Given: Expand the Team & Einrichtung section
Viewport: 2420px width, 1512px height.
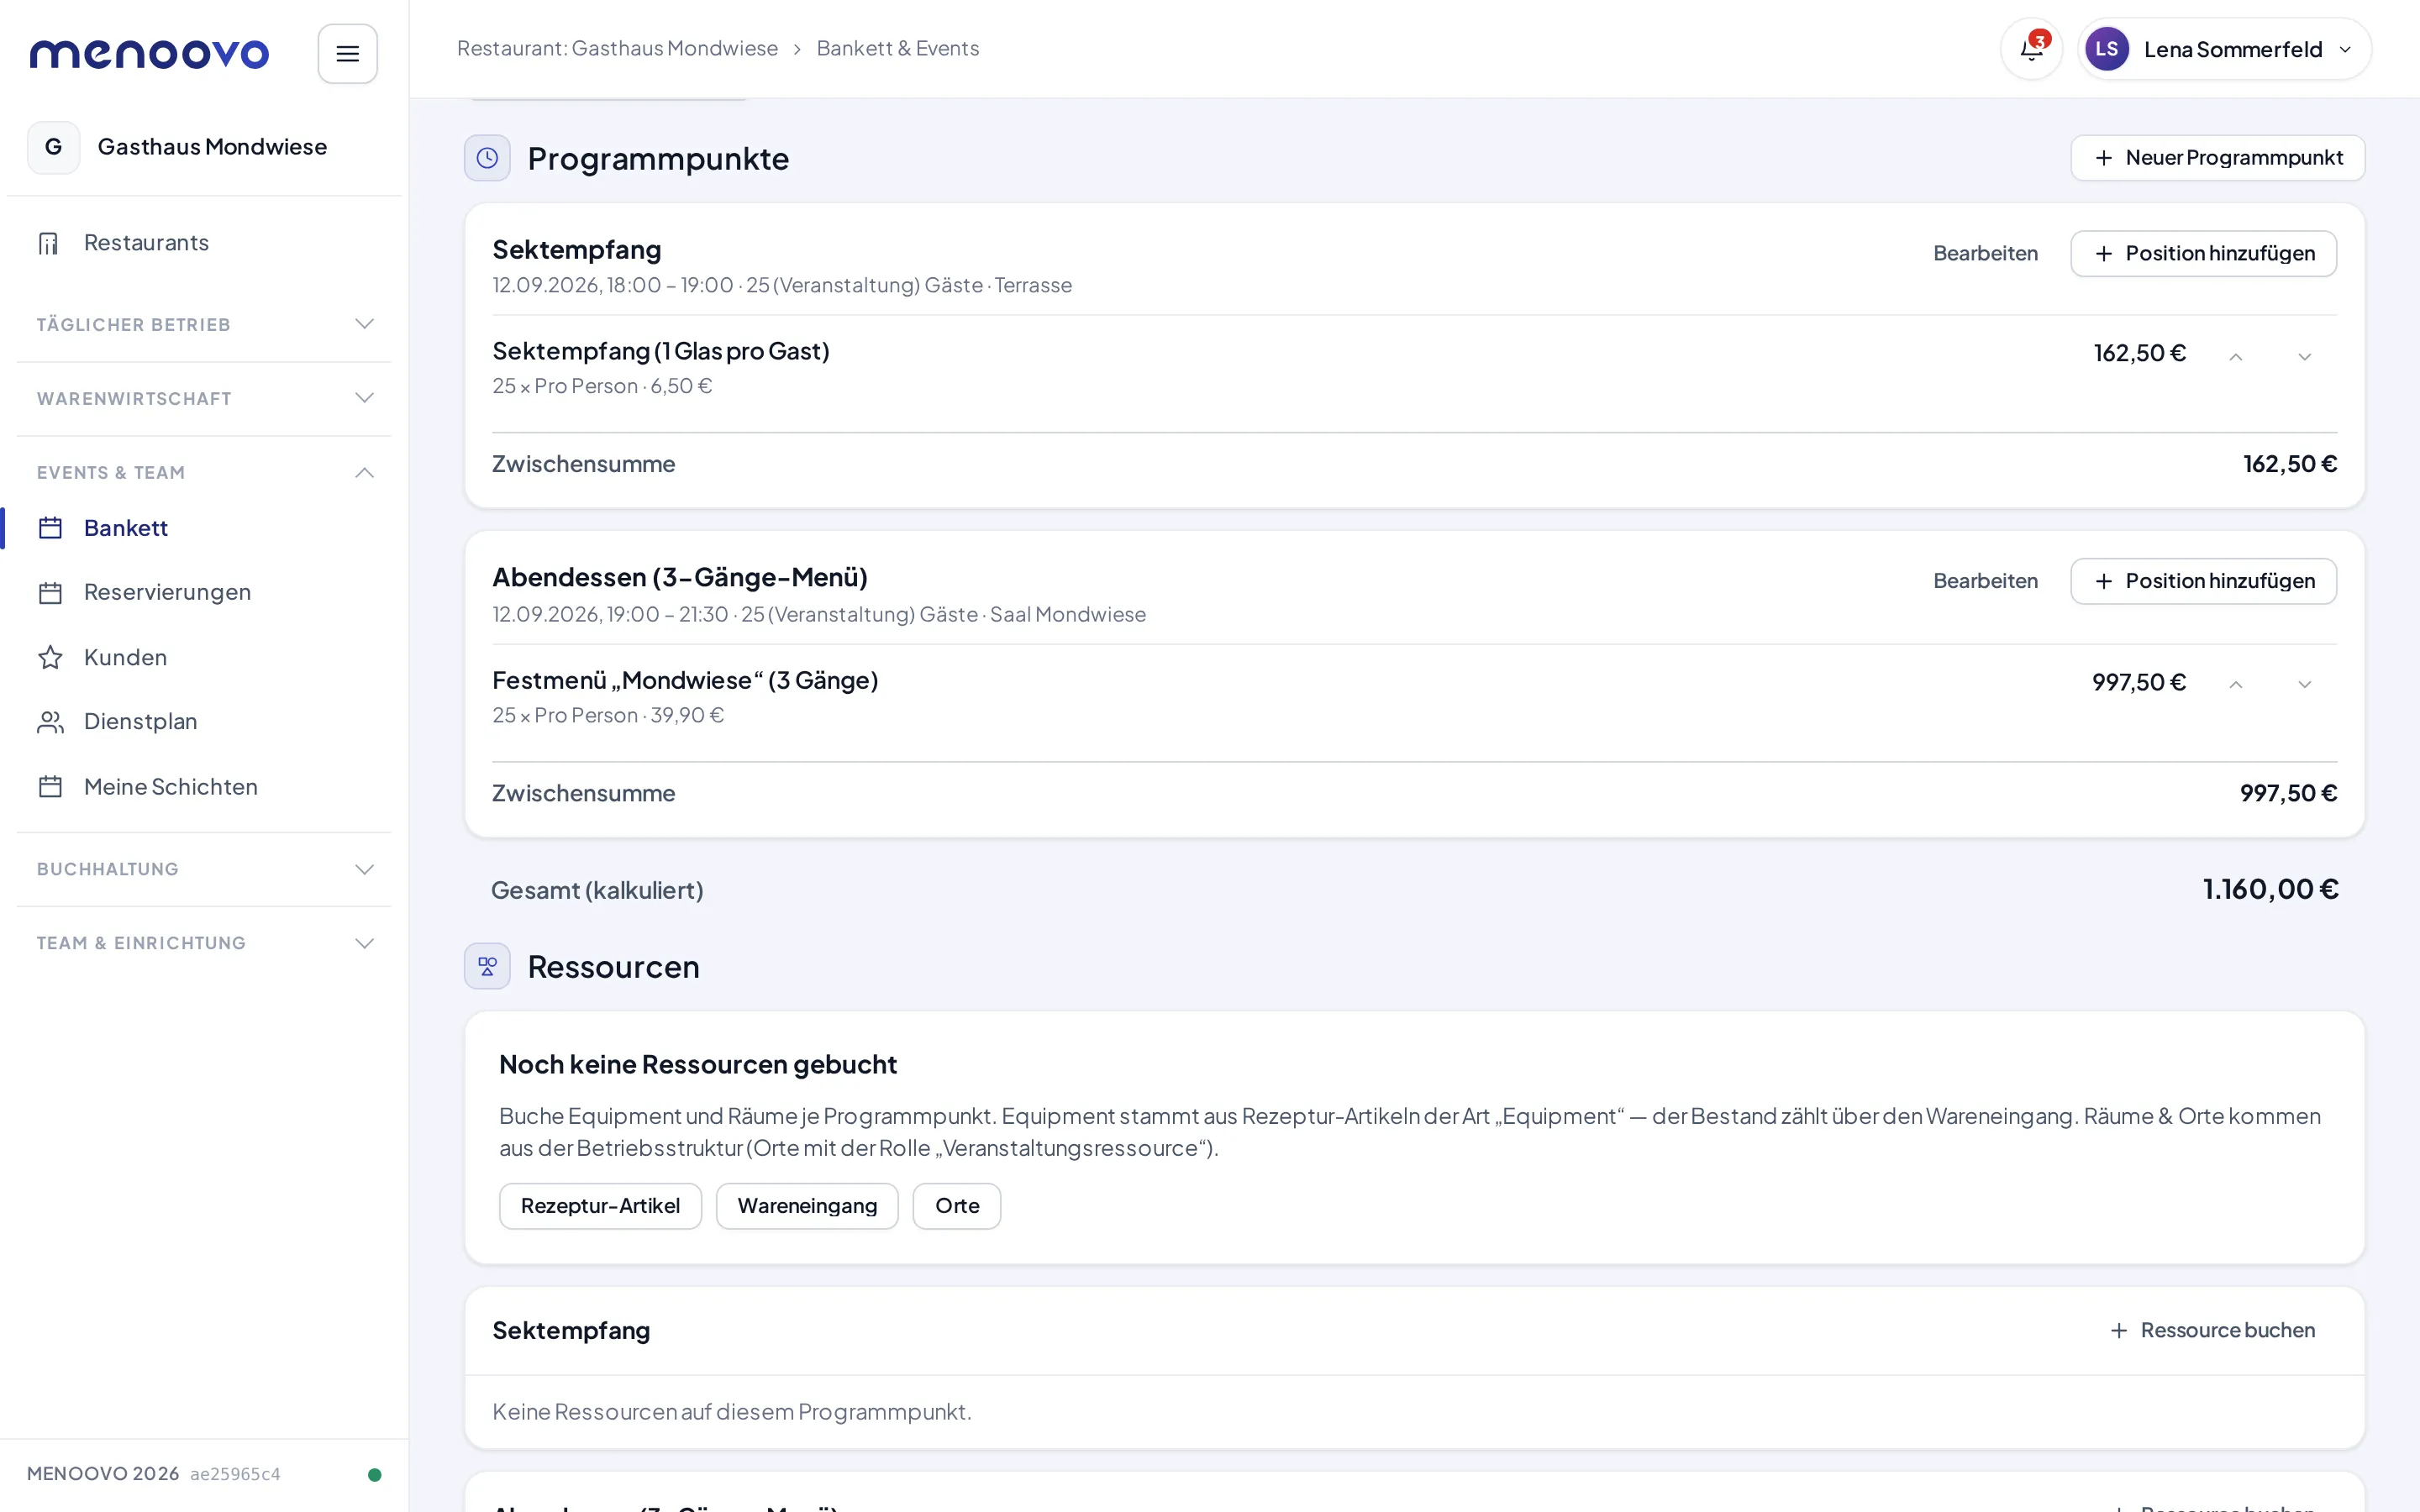Looking at the screenshot, I should (204, 943).
